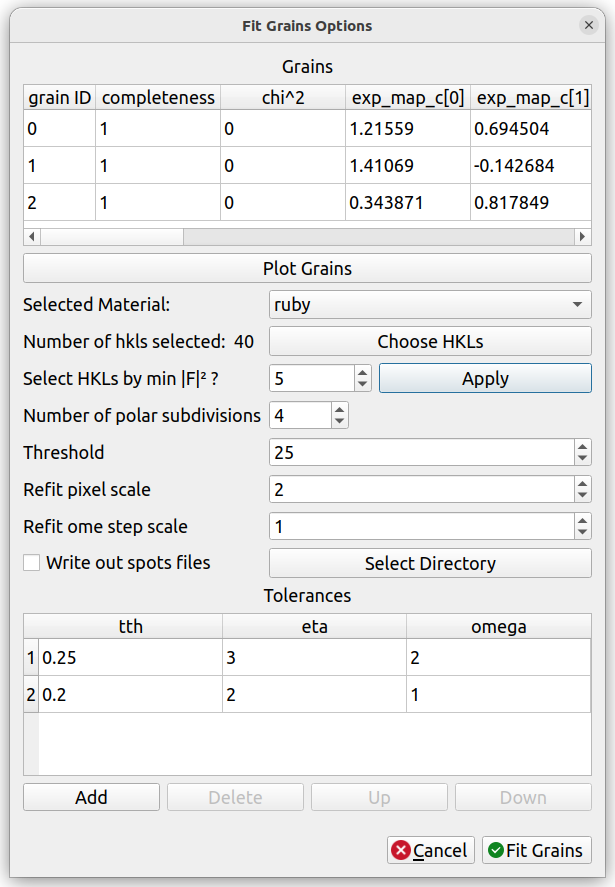
Task: Click the Refit ome step scale field
Action: click(x=422, y=527)
